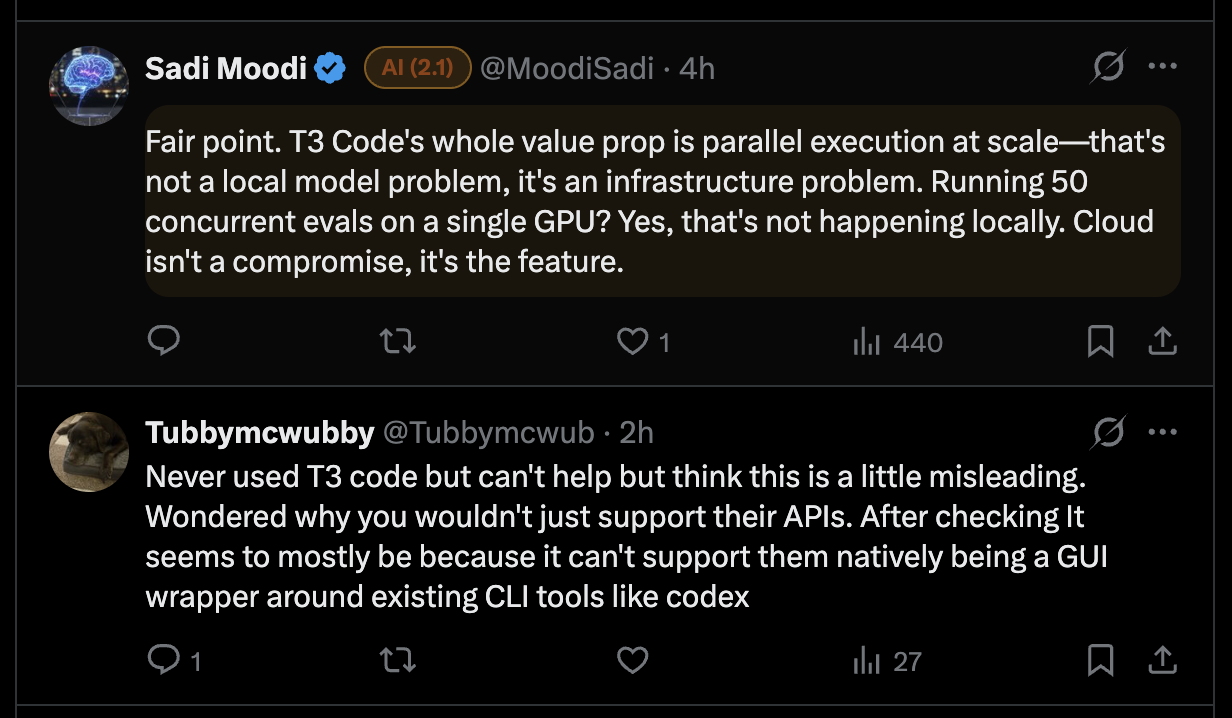This screenshot has width=1232, height=718.
Task: Open Grok icon on Tubbymcwubby's post
Action: click(x=1107, y=433)
